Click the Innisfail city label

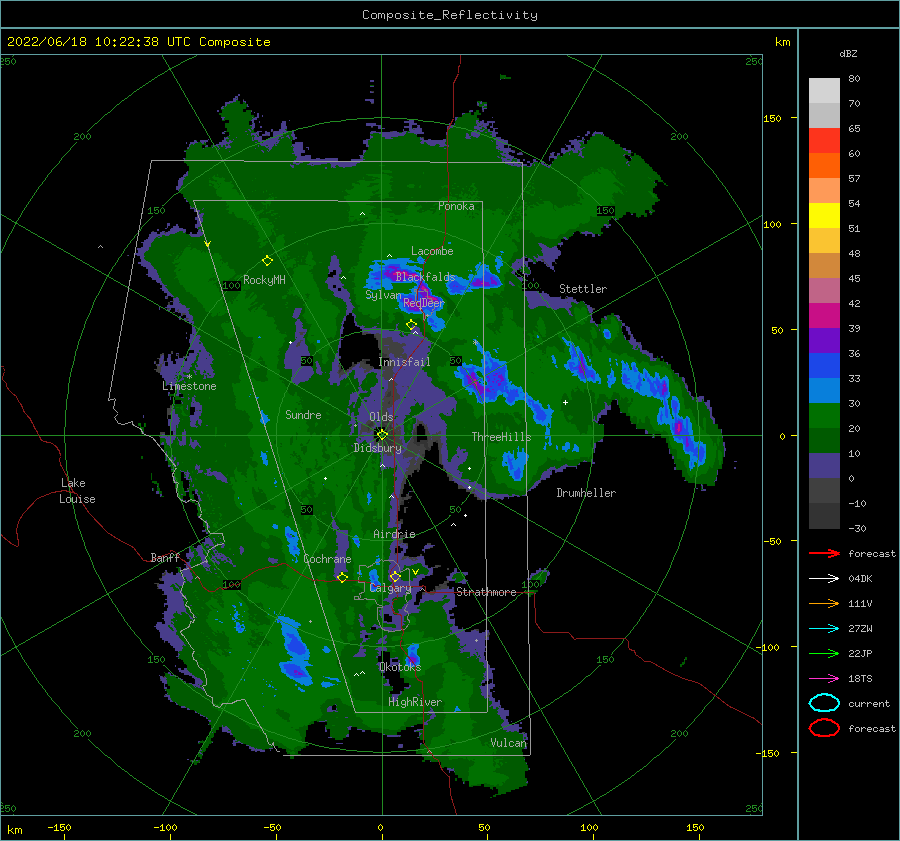pos(404,362)
